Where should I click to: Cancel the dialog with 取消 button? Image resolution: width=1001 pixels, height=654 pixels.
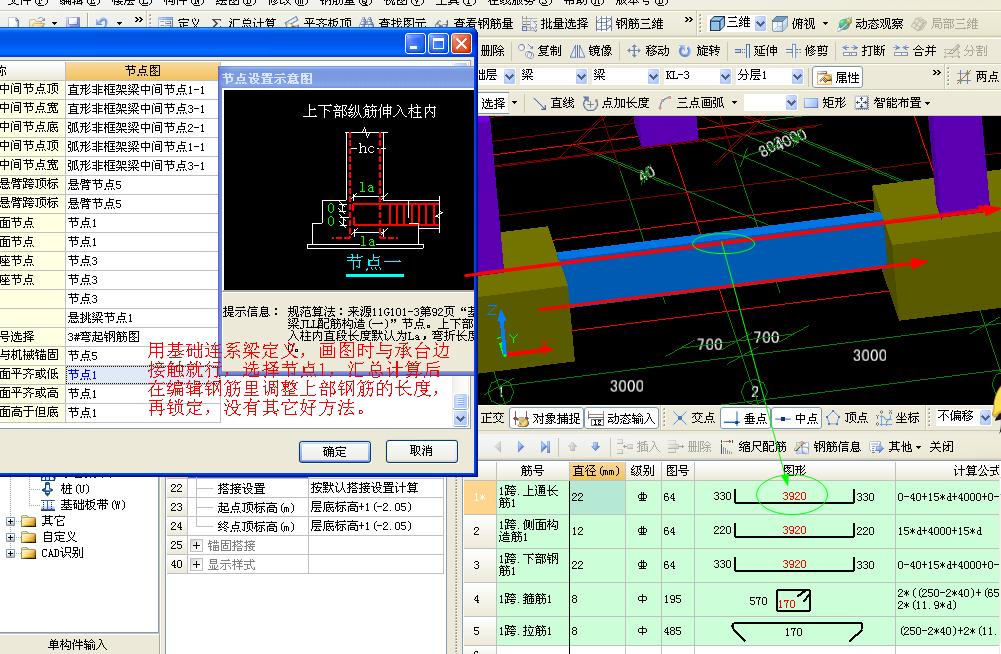pyautogui.click(x=421, y=451)
